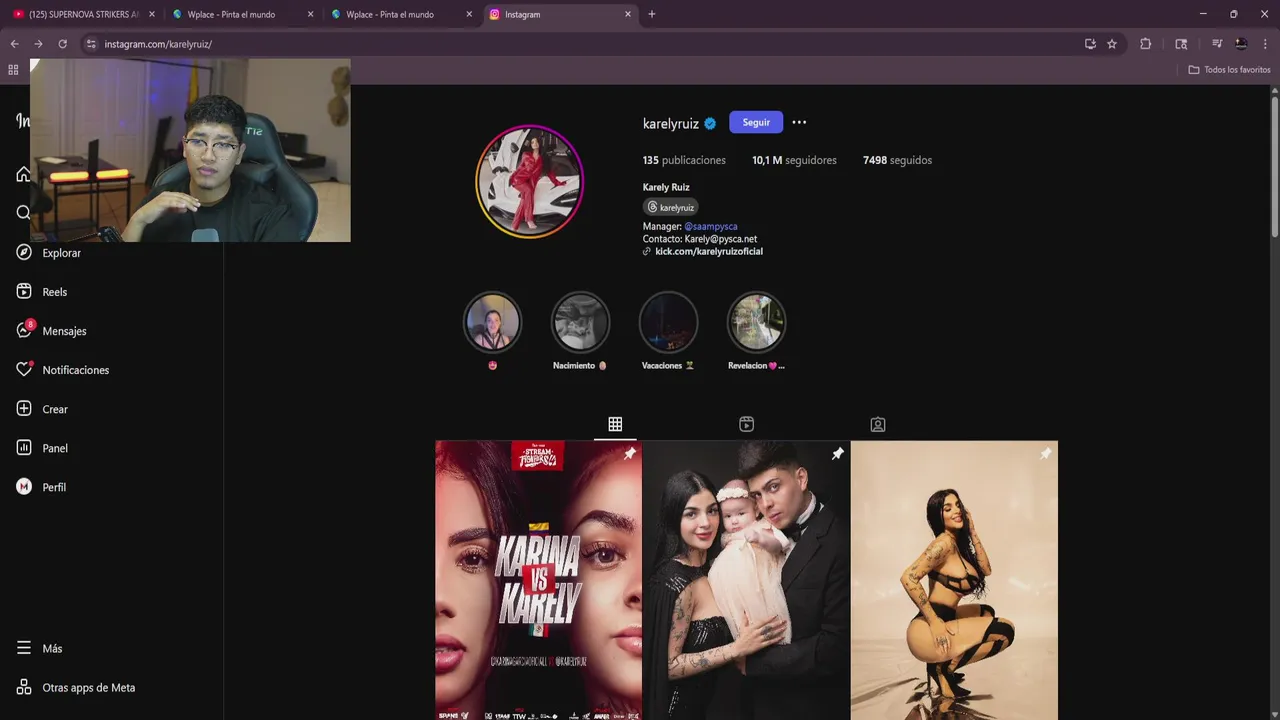Open the Nacimiento story highlight
This screenshot has height=720, width=1280.
[x=580, y=322]
